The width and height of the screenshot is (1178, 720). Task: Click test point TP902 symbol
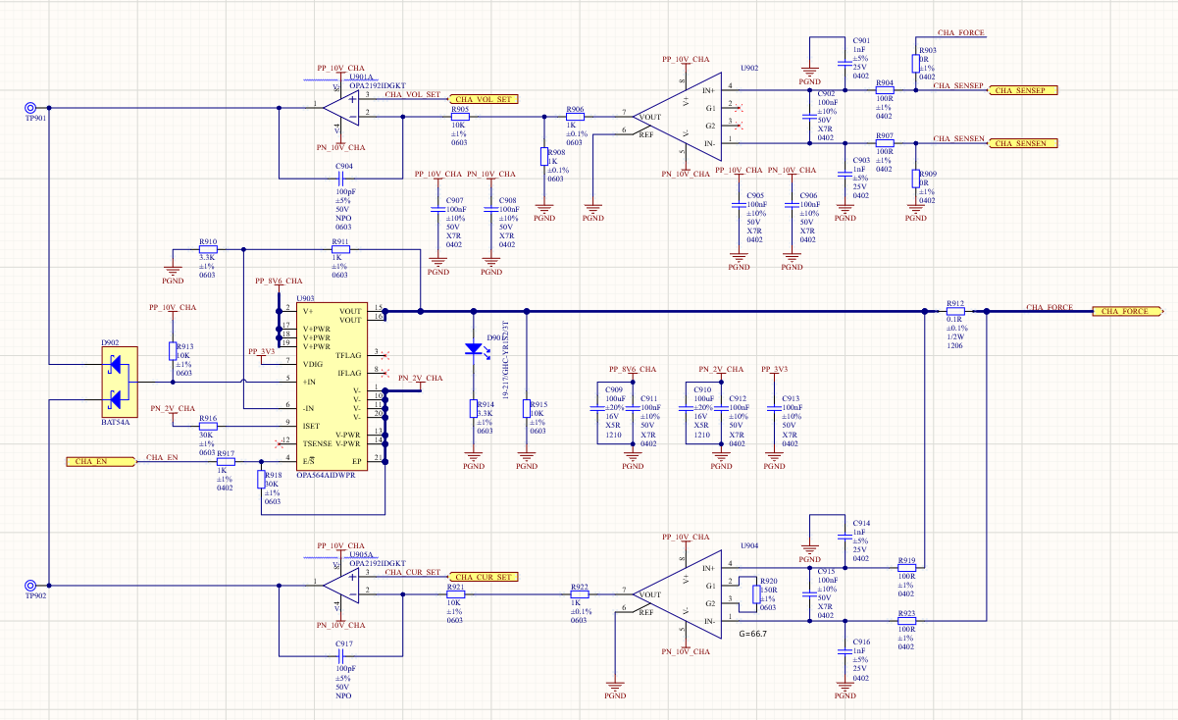[32, 584]
